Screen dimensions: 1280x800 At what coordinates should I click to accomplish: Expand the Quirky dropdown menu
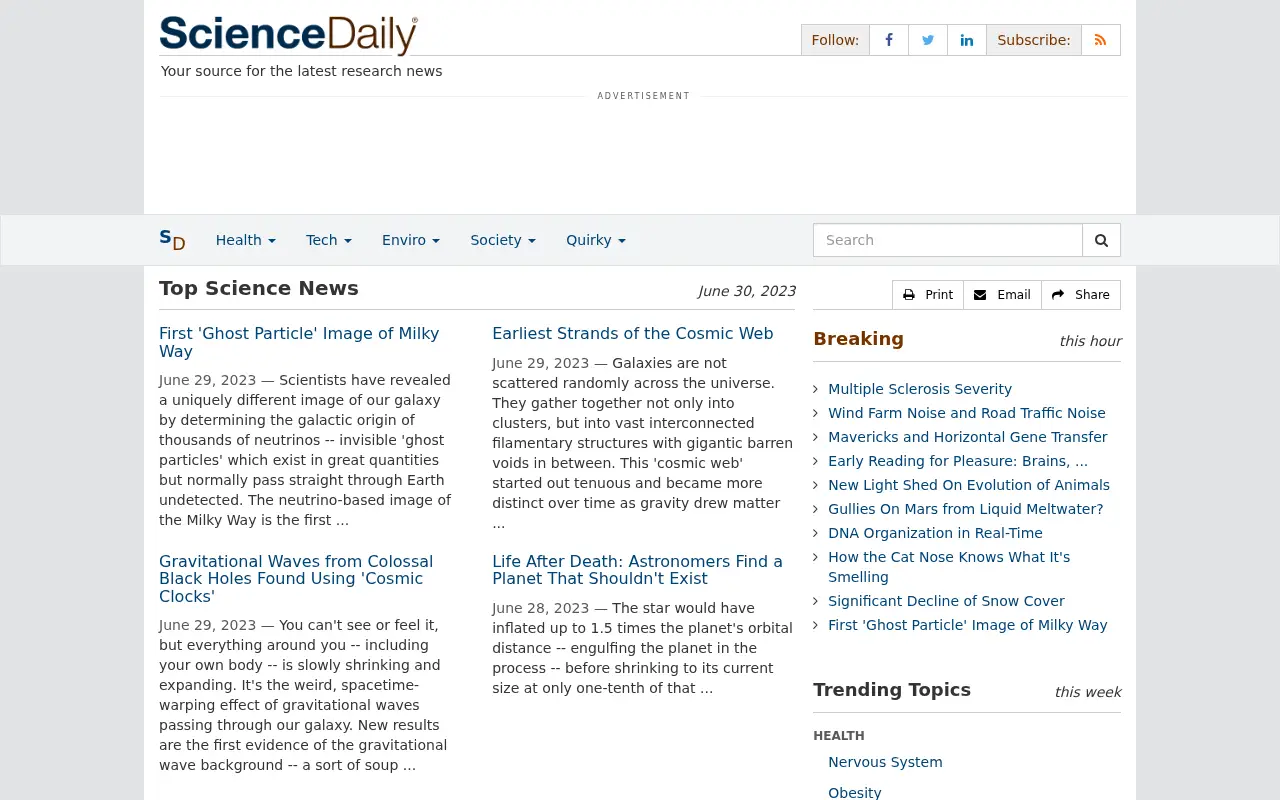[x=596, y=240]
